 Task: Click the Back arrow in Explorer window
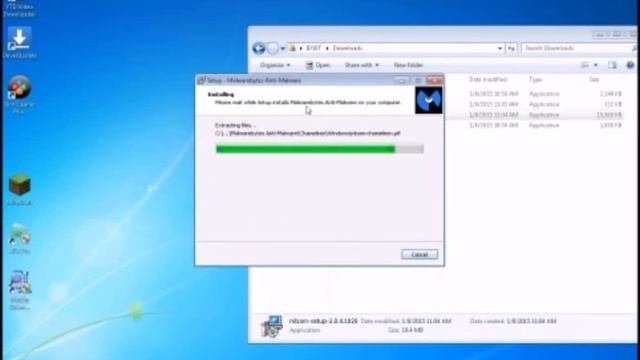coord(258,48)
